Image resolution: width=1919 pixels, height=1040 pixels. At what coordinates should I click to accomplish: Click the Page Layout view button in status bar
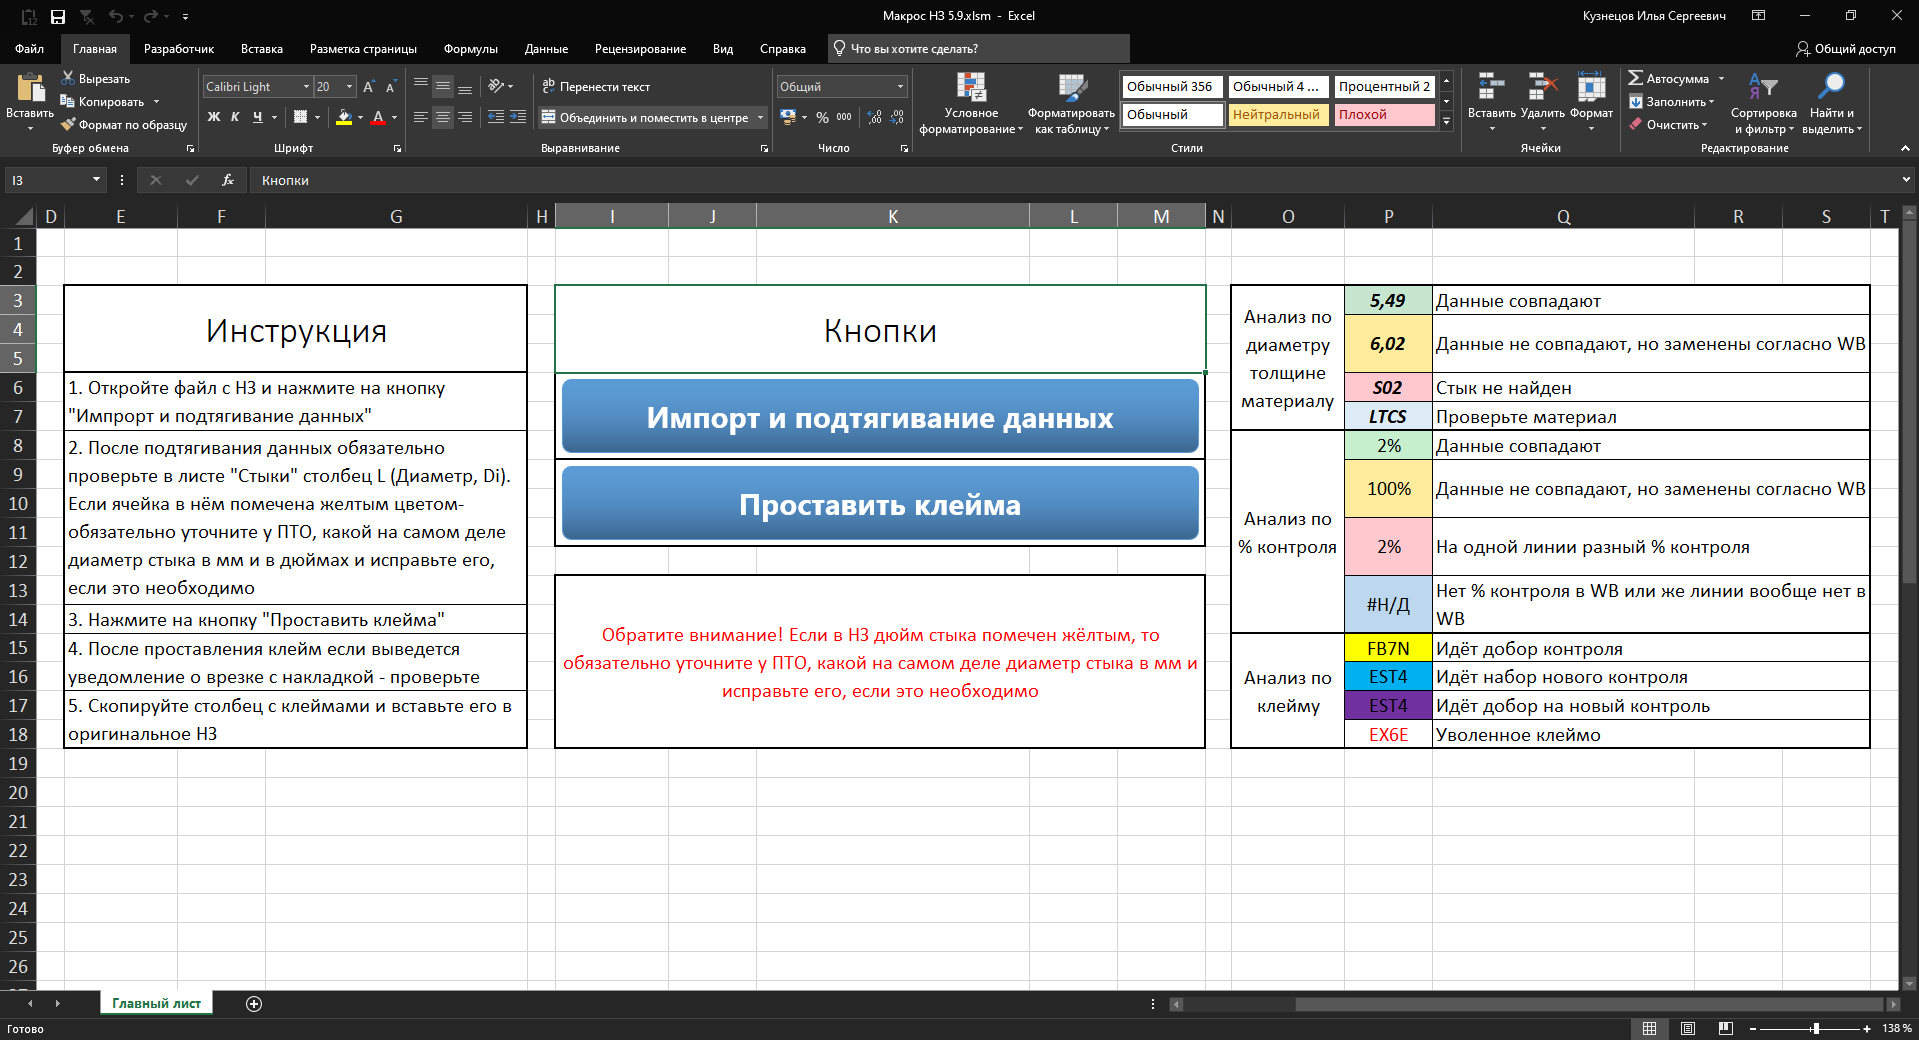pos(1688,1028)
